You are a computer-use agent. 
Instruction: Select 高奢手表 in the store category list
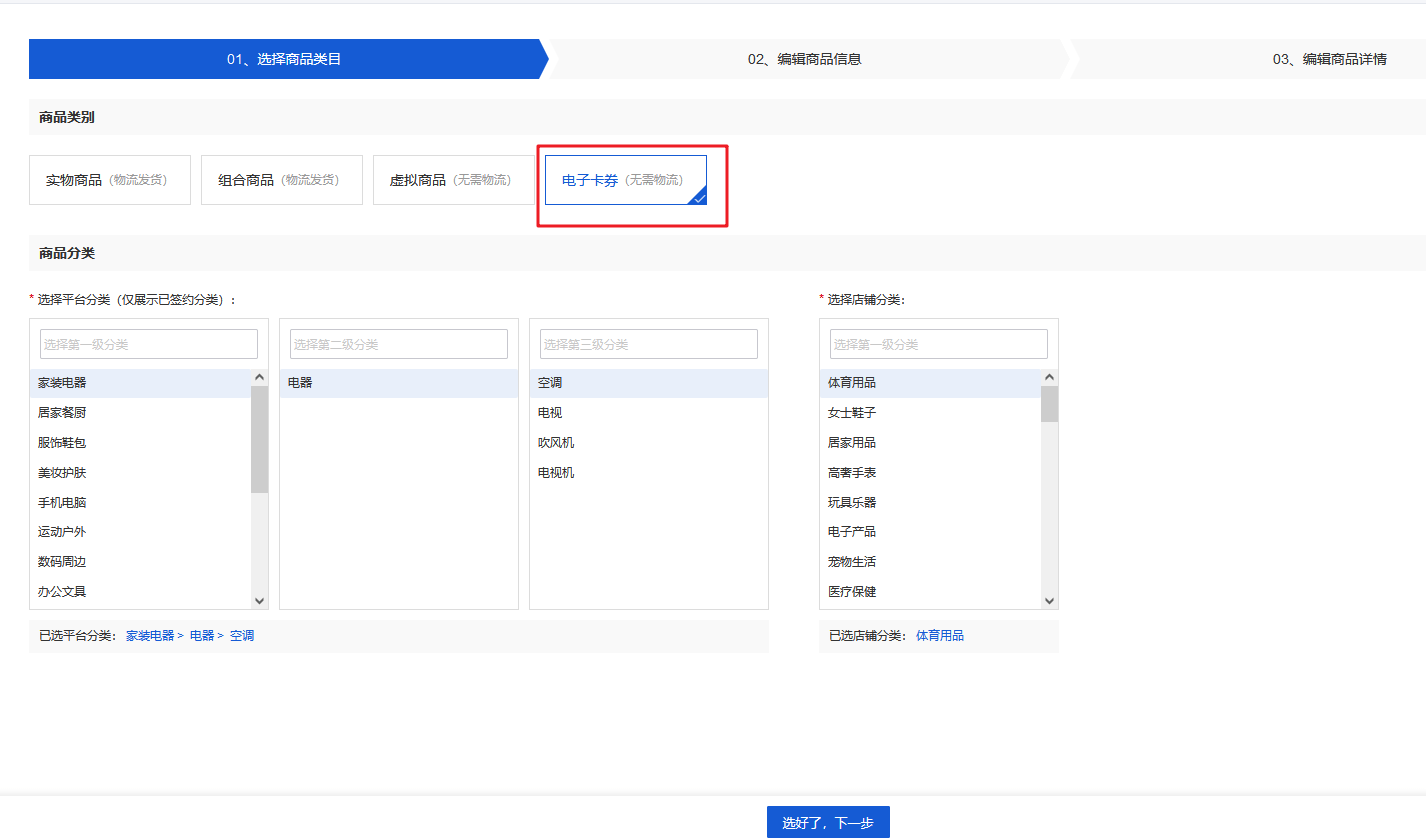click(x=930, y=473)
